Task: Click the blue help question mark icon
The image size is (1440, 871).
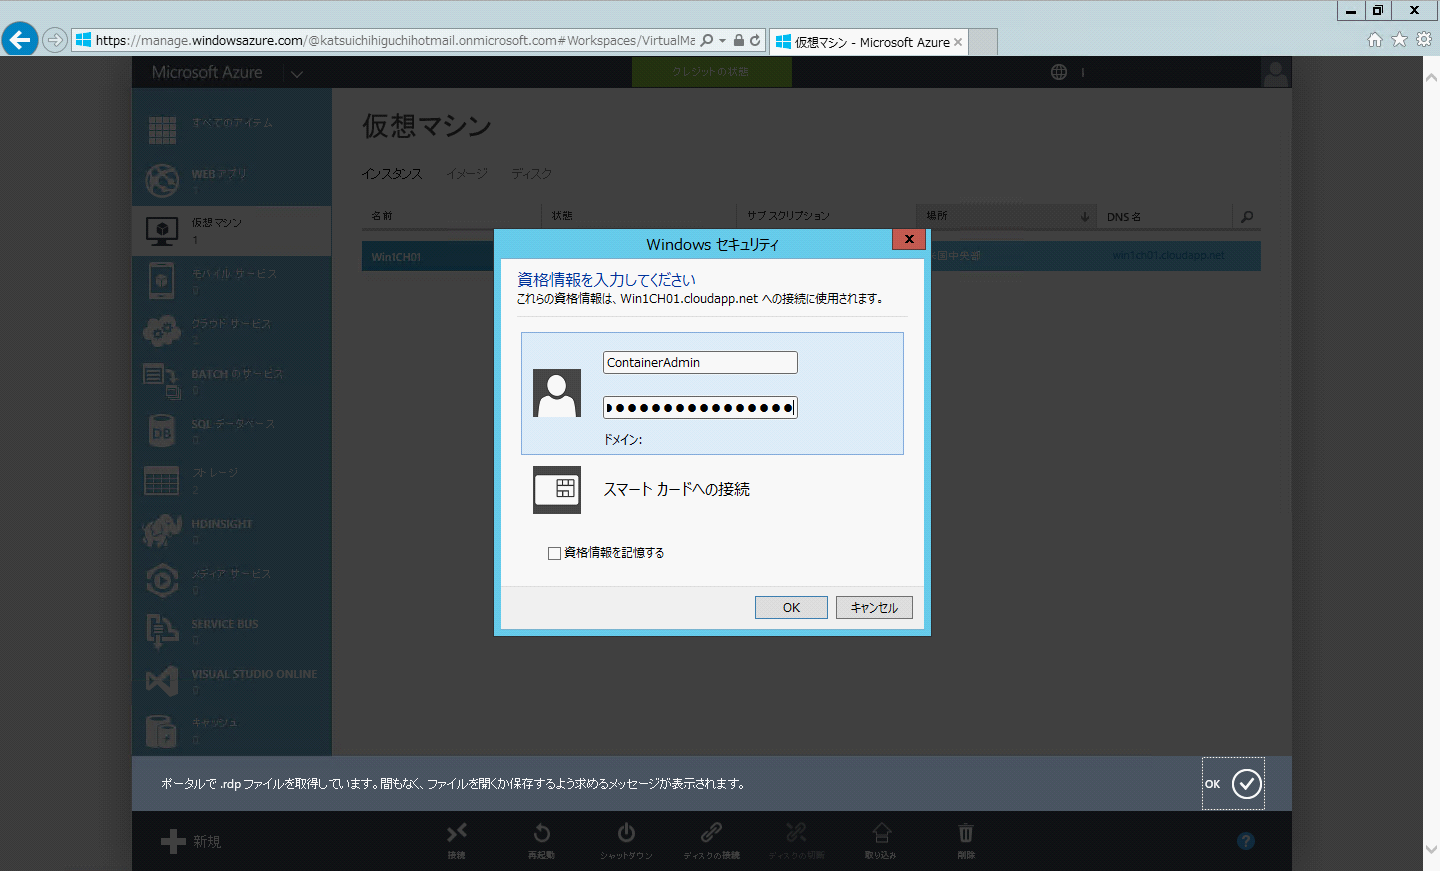Action: (x=1246, y=841)
